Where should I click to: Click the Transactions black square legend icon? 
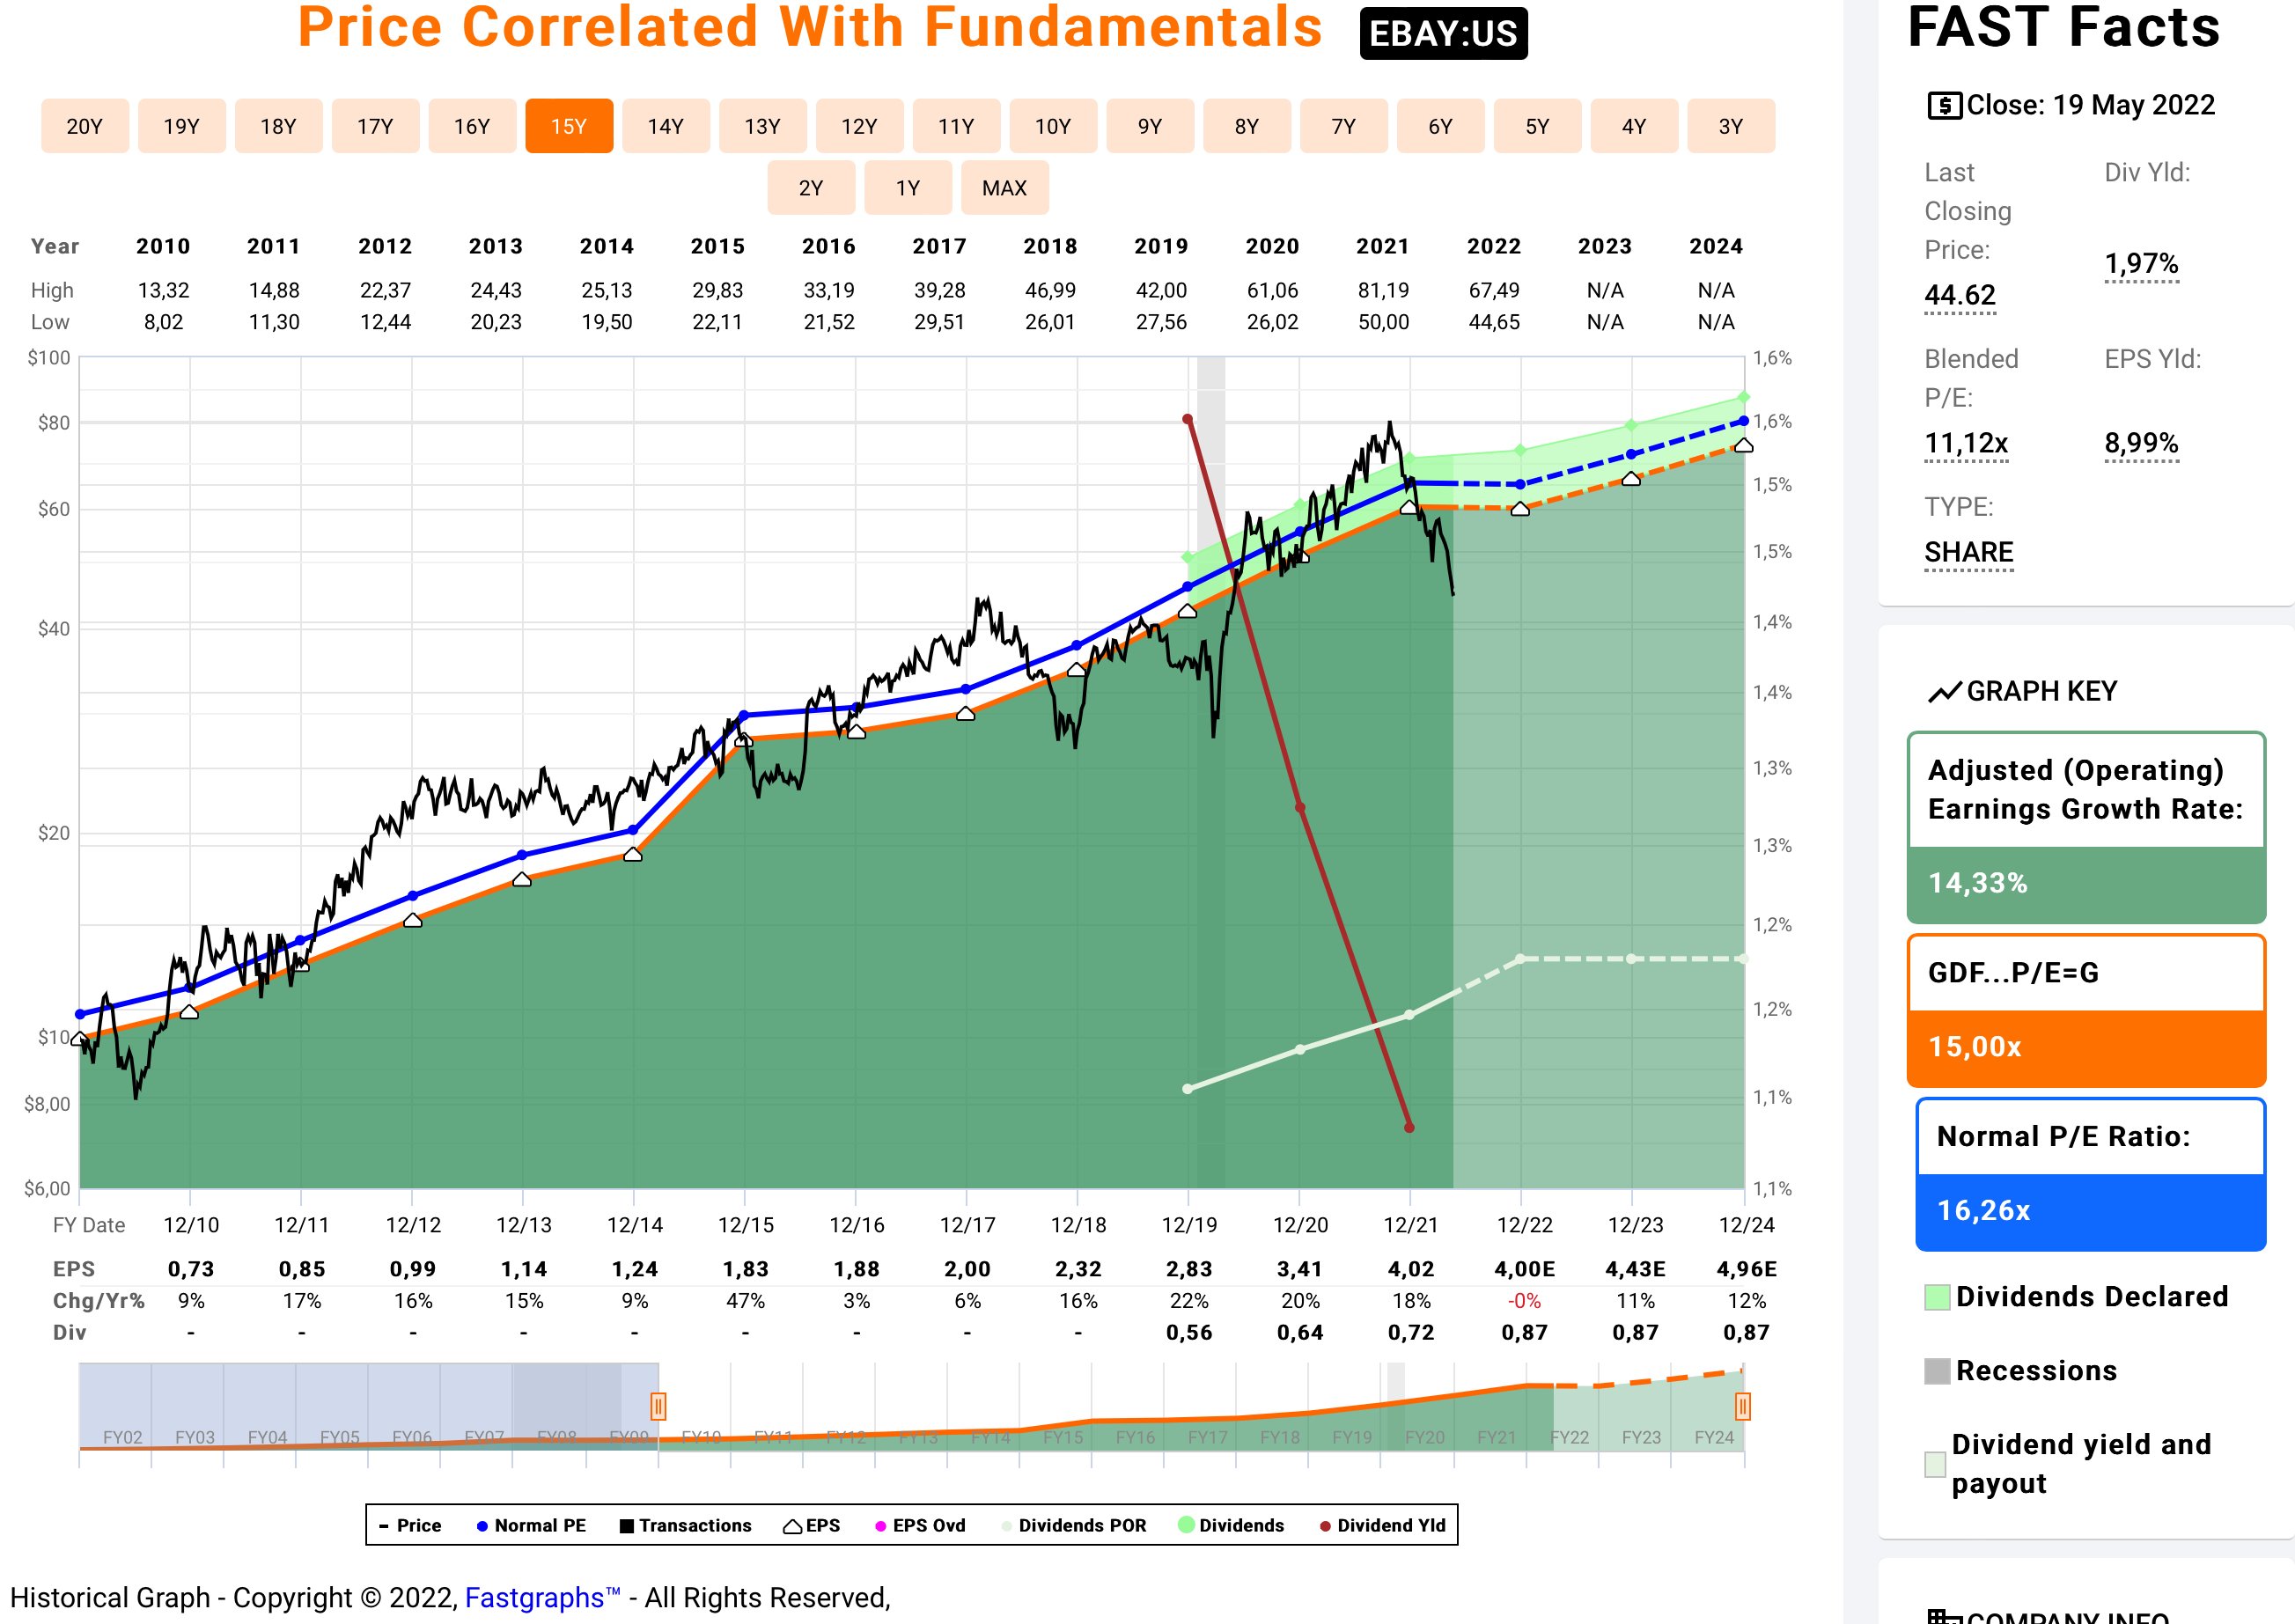627,1526
